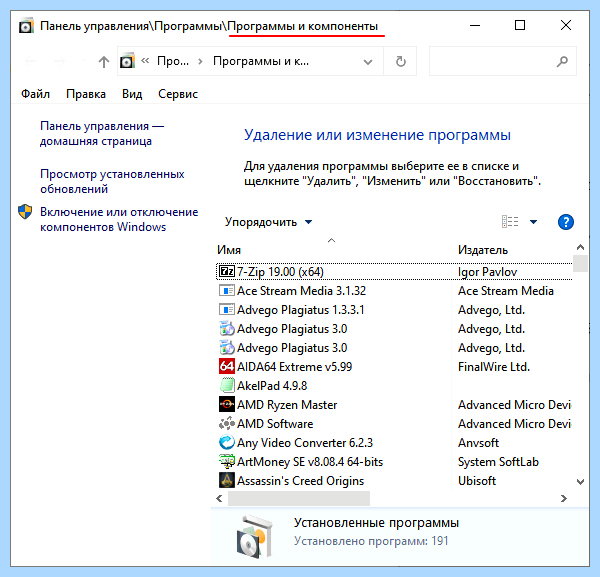
Task: Select Advego Plagiatus 1.3.3.1 entry
Action: point(300,310)
